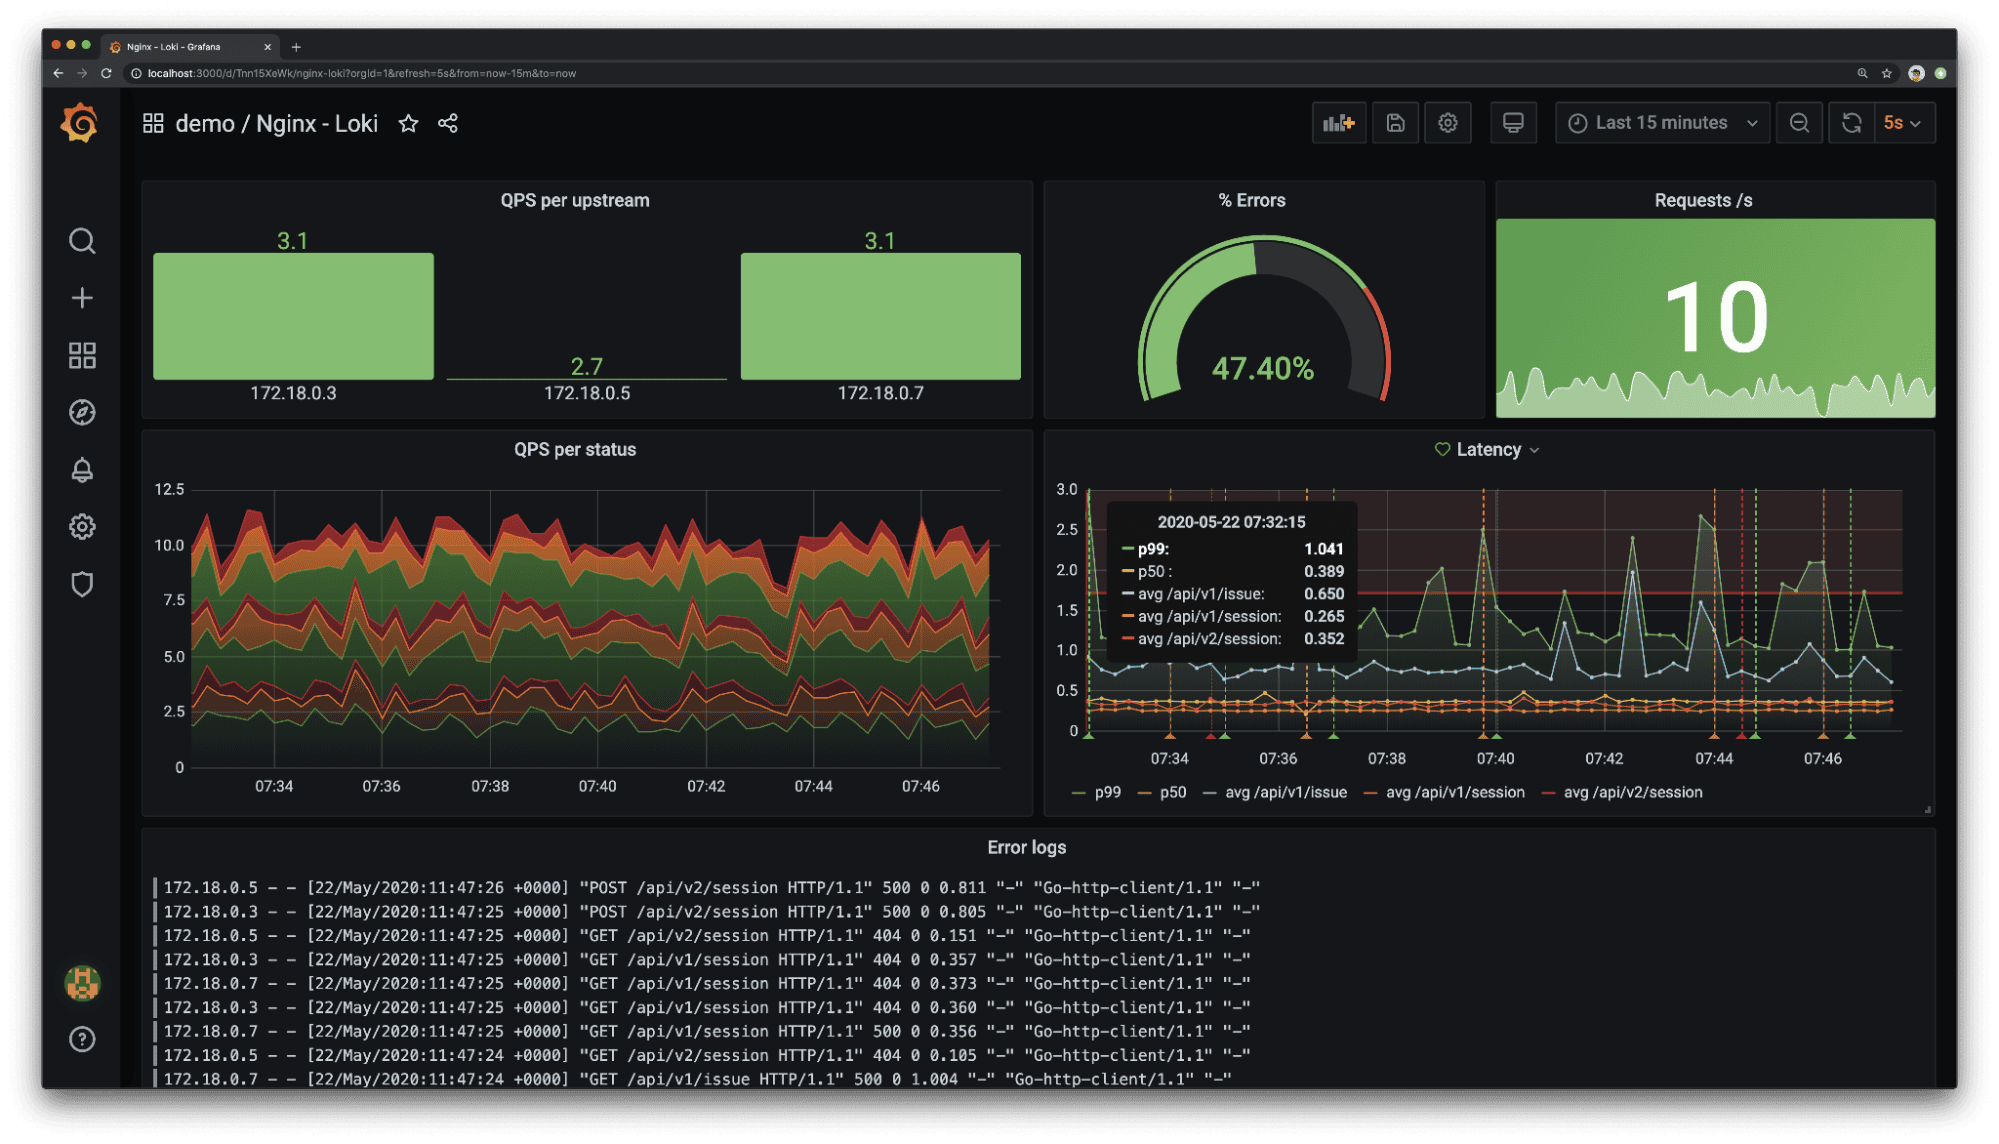
Task: Open Explore using the compass icon
Action: click(83, 412)
